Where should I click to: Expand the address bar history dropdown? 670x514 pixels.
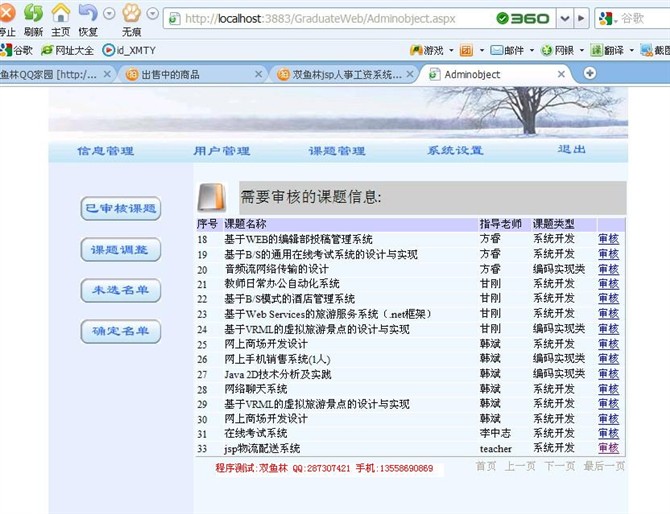pyautogui.click(x=562, y=19)
